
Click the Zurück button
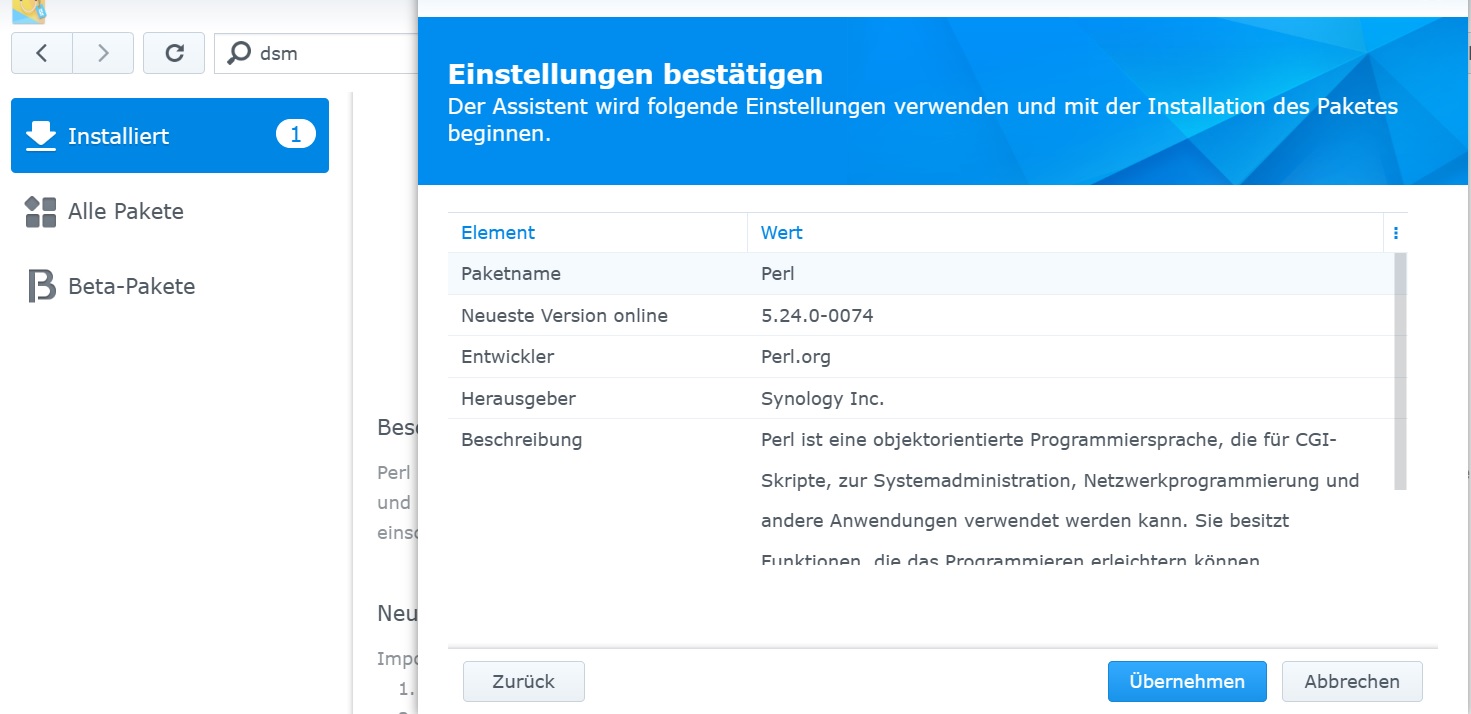tap(524, 681)
